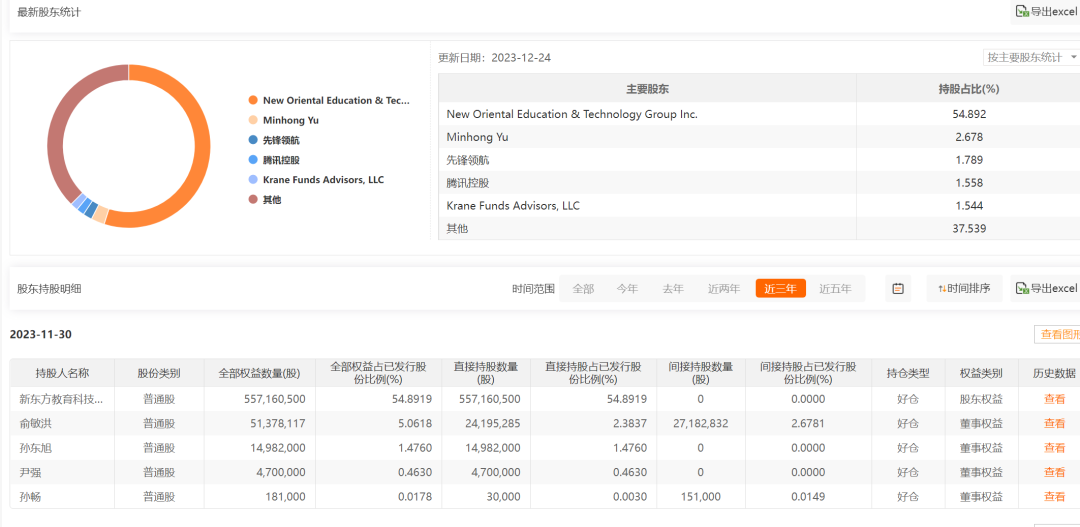
Task: Click 持仓类型 column header
Action: pos(908,373)
